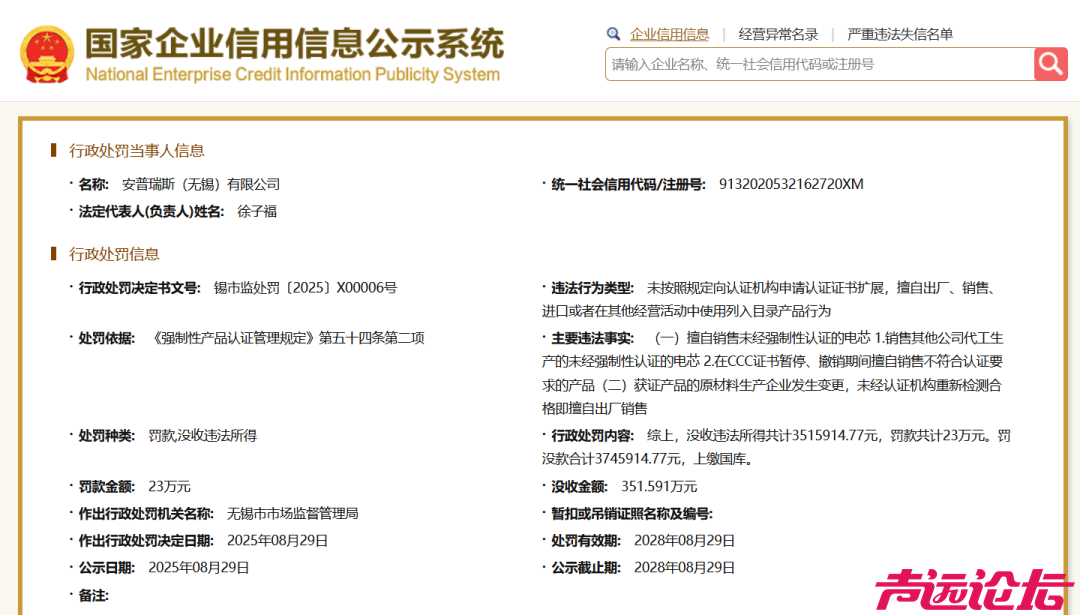
Task: Click the magnifier icon beside 企业信用信息
Action: (x=613, y=33)
